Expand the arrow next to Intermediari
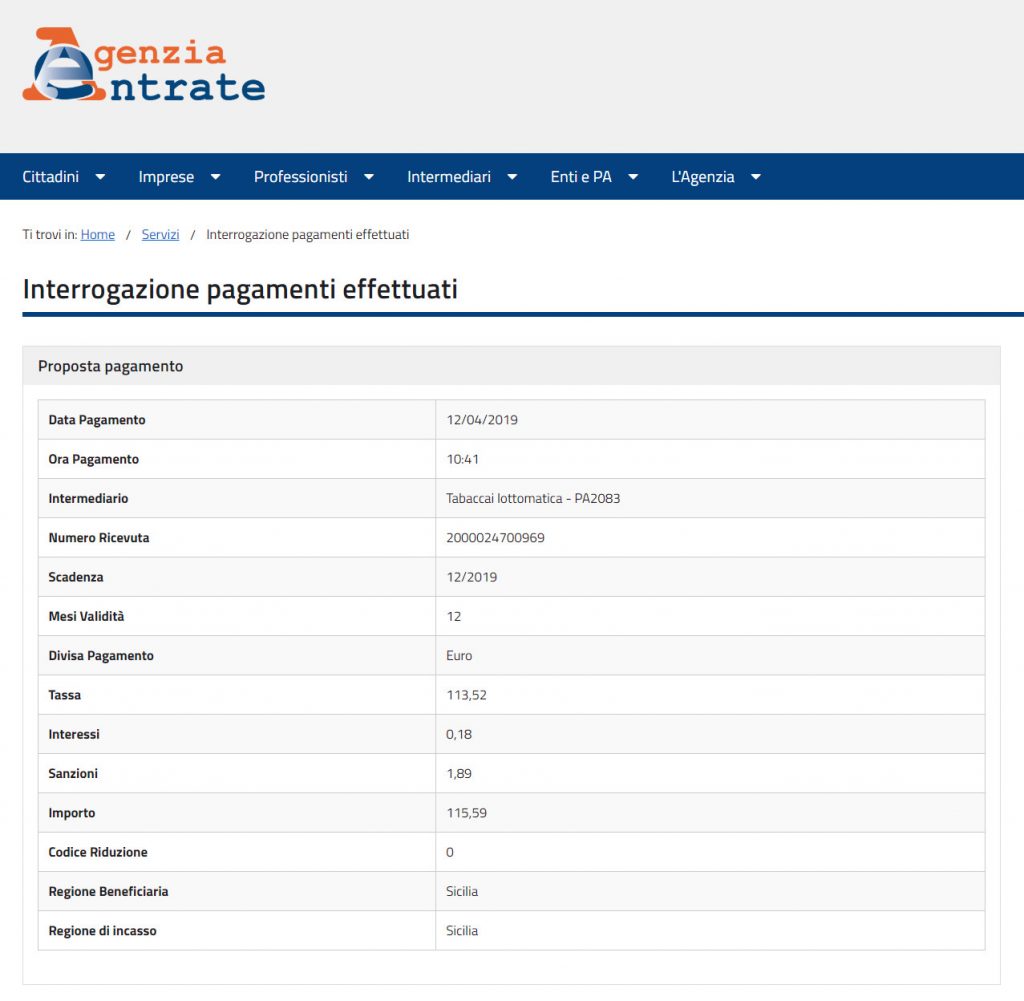 tap(512, 177)
